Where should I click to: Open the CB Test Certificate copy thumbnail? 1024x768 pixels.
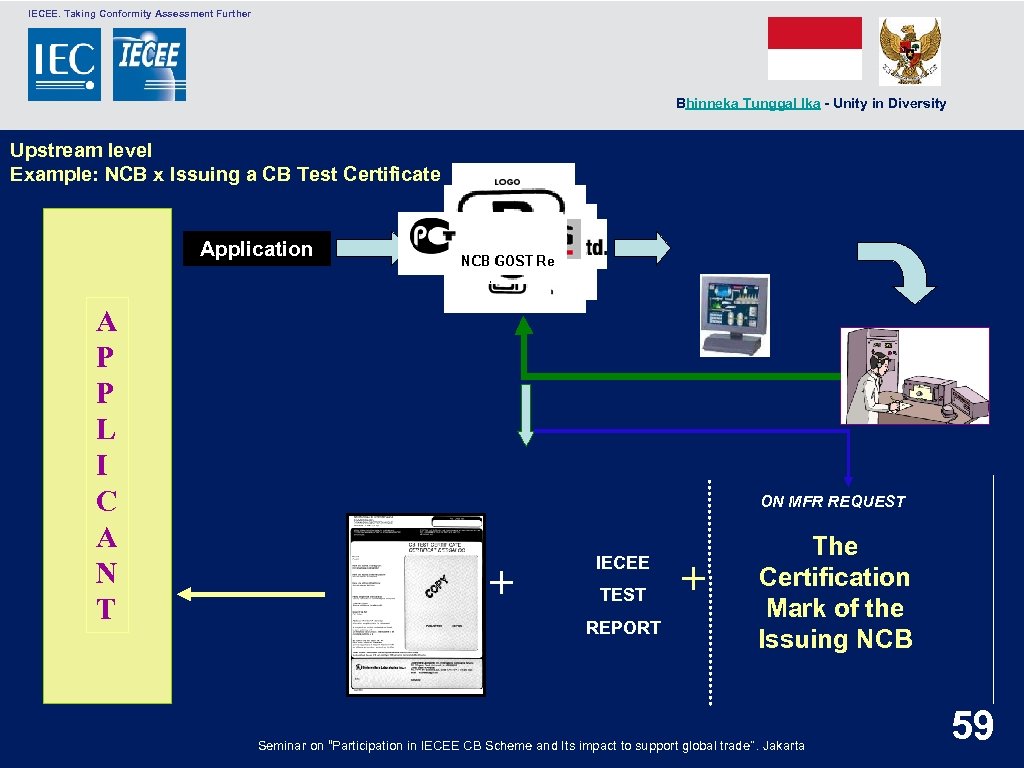click(416, 605)
